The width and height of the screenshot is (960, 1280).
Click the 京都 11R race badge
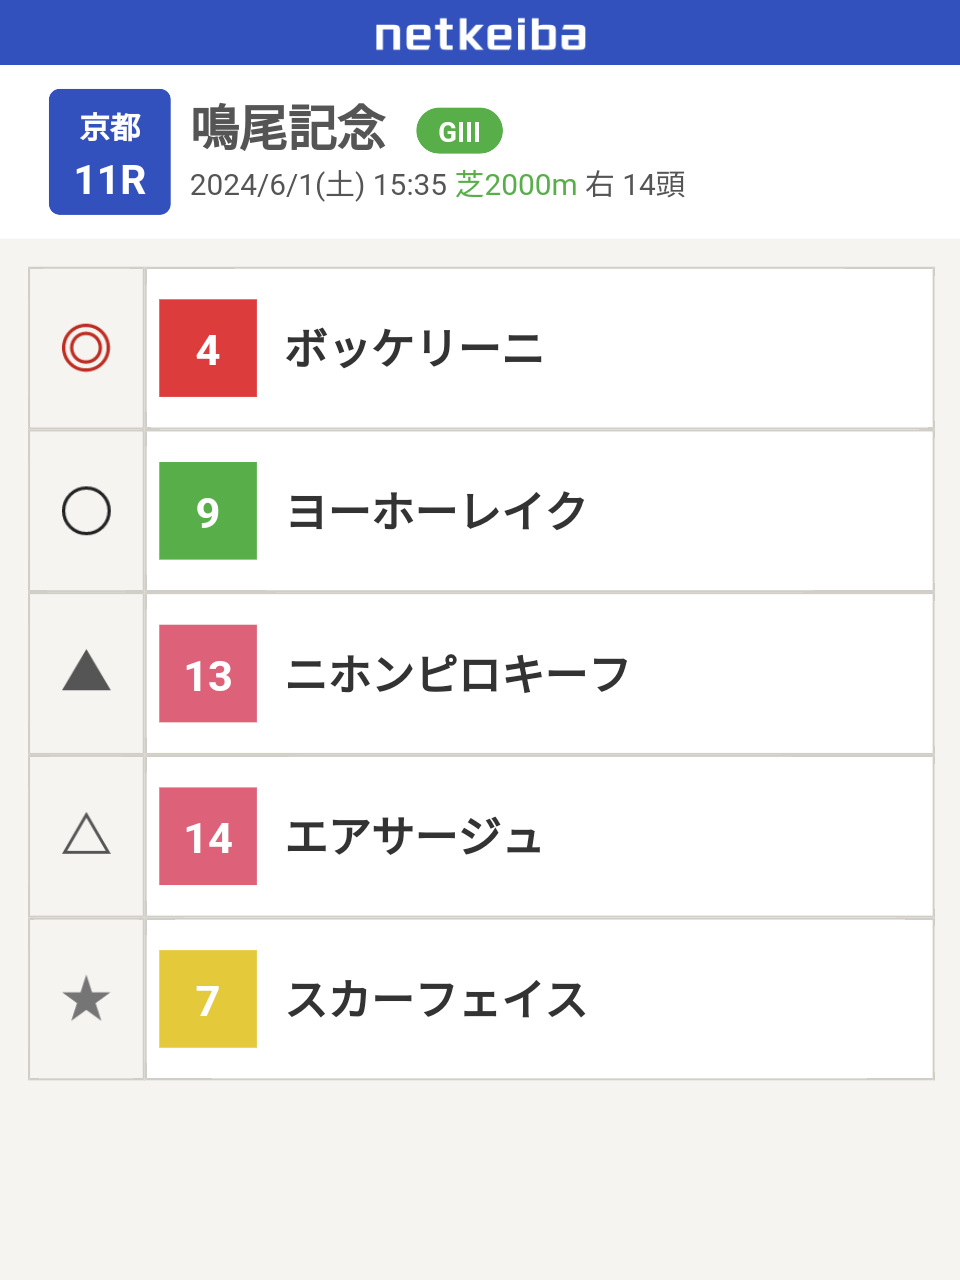click(x=110, y=152)
